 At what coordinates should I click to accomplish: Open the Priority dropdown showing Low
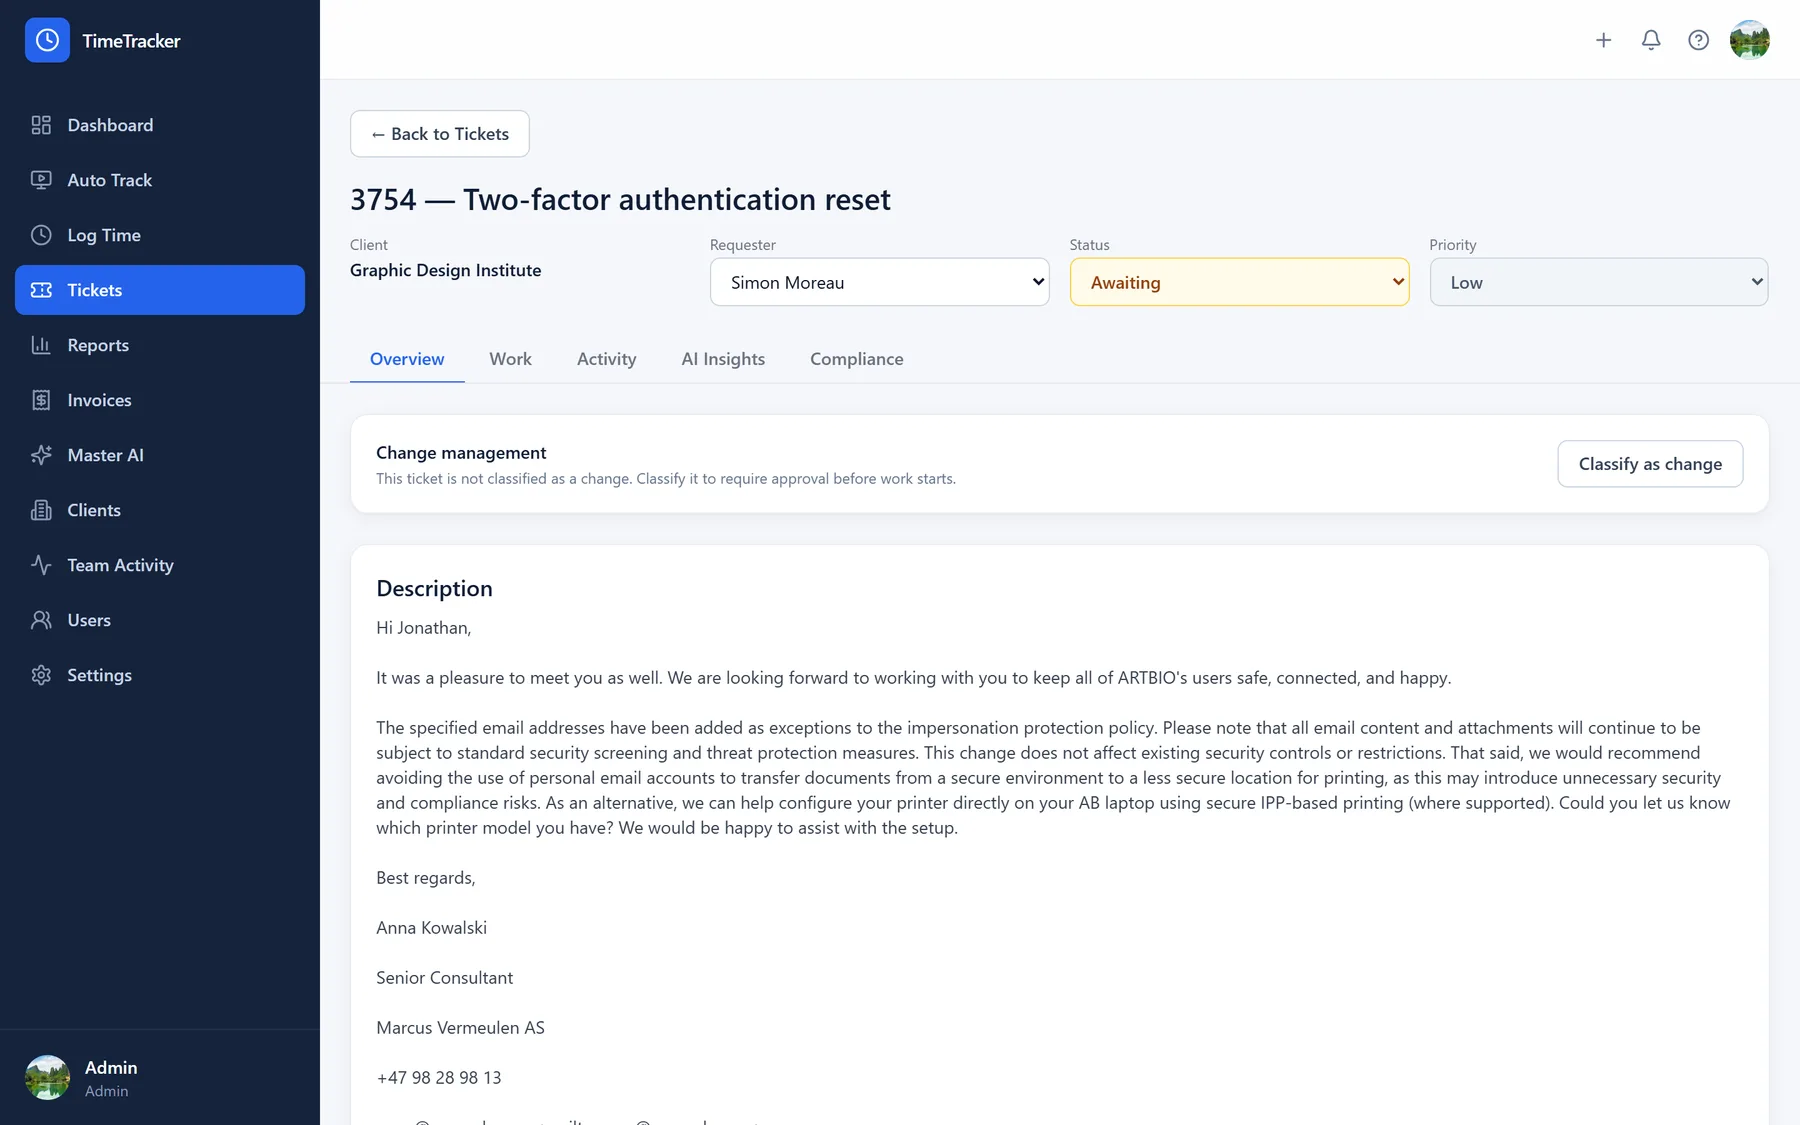(x=1598, y=282)
